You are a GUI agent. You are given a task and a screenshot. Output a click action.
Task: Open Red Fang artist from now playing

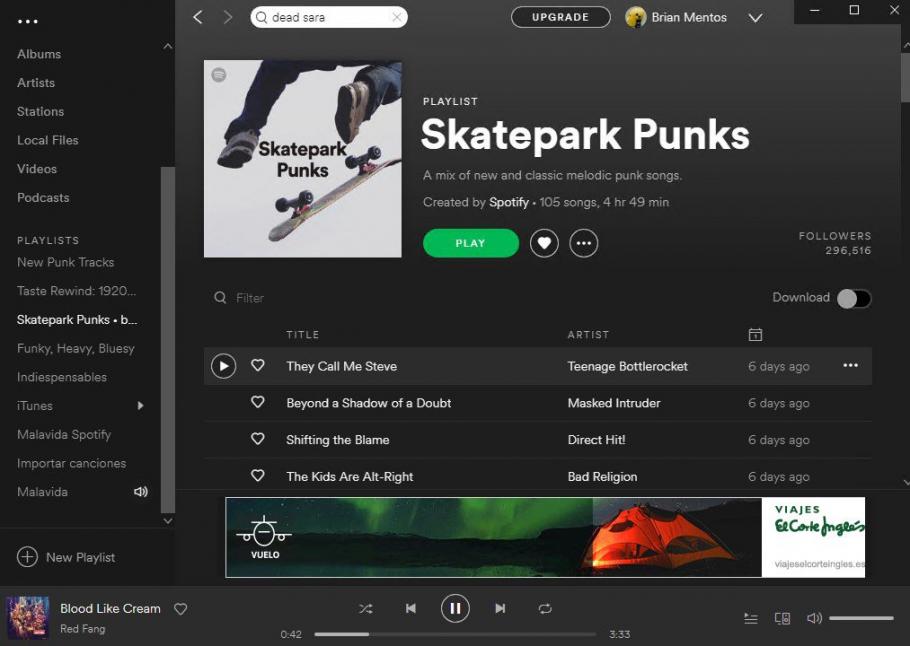pyautogui.click(x=82, y=629)
